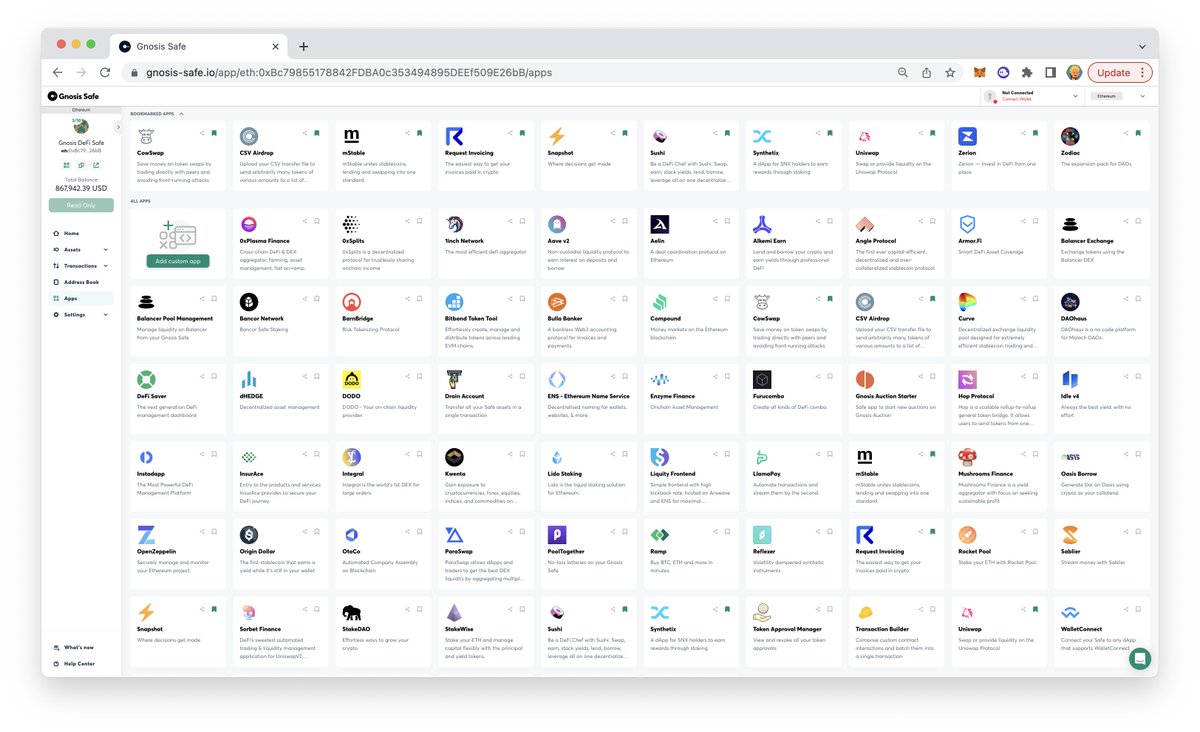The width and height of the screenshot is (1200, 732).
Task: Expand the Assets sidebar submenu
Action: tap(106, 250)
